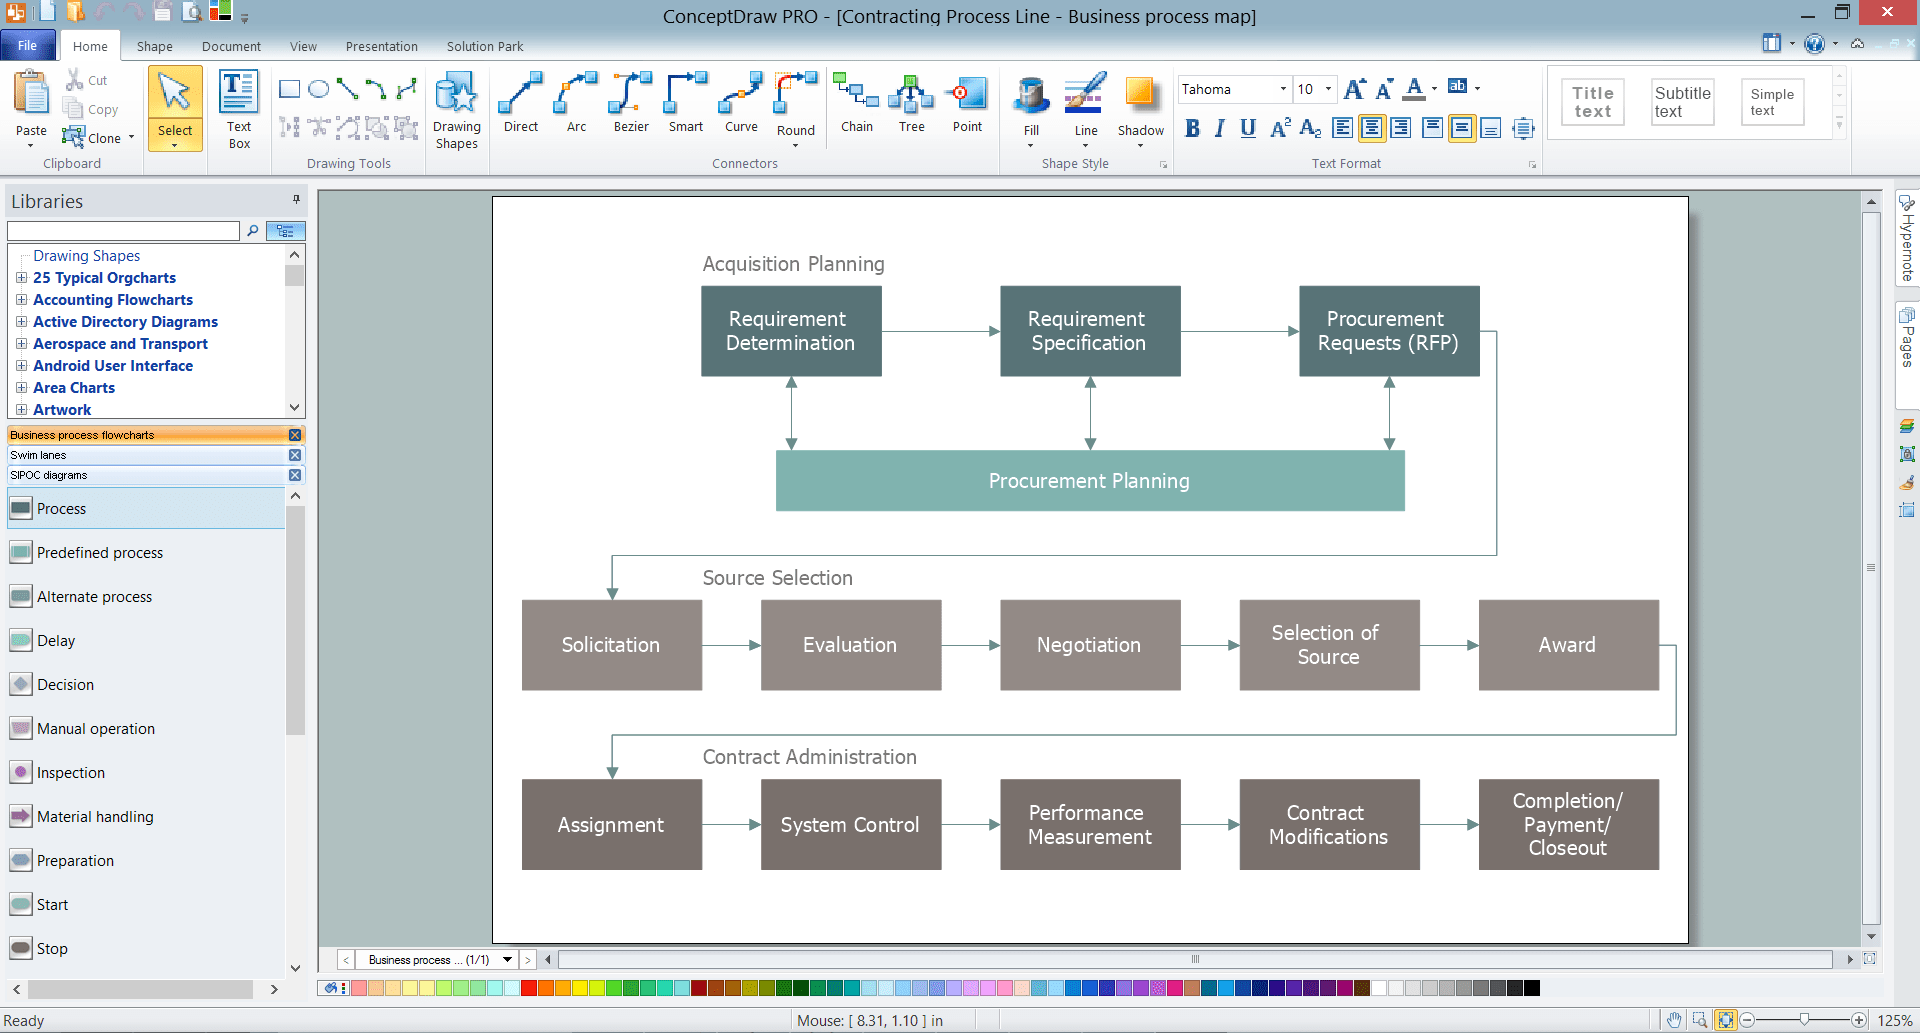Image resolution: width=1920 pixels, height=1033 pixels.
Task: Toggle bold text formatting
Action: tap(1192, 128)
